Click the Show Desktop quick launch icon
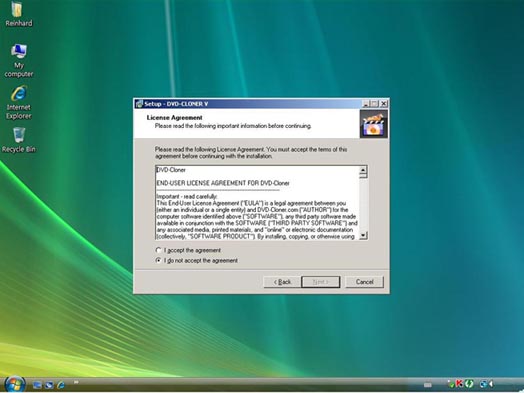This screenshot has width=524, height=393. (37, 385)
